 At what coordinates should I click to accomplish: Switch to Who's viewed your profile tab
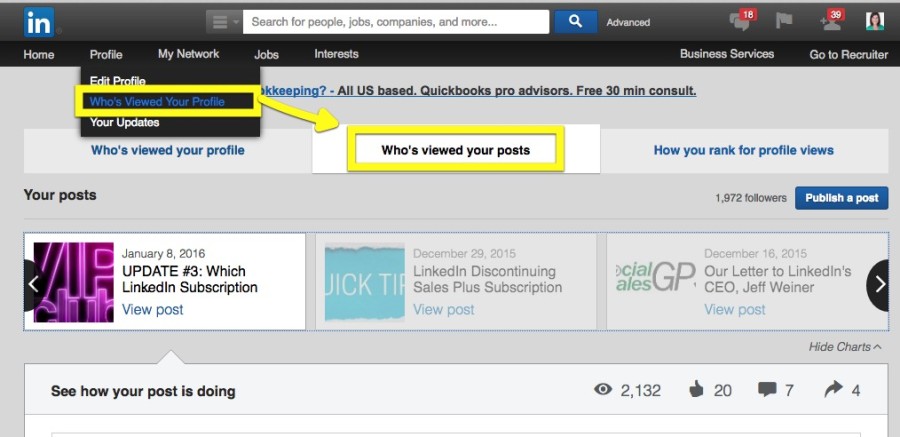[168, 150]
